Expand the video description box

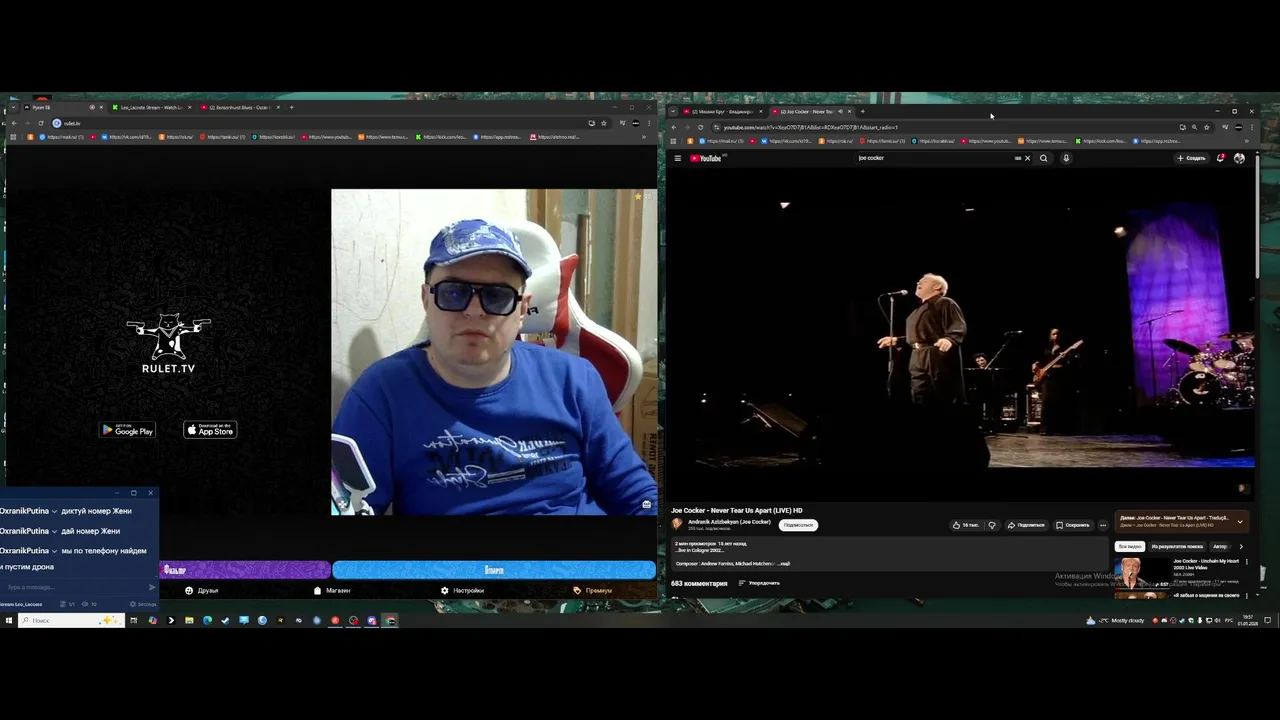click(x=890, y=554)
